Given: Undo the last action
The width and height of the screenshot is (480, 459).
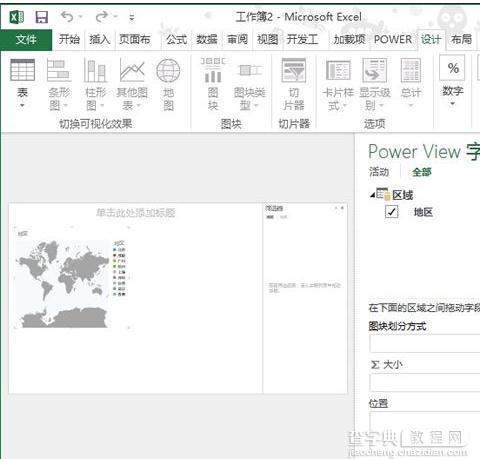Looking at the screenshot, I should (x=67, y=16).
